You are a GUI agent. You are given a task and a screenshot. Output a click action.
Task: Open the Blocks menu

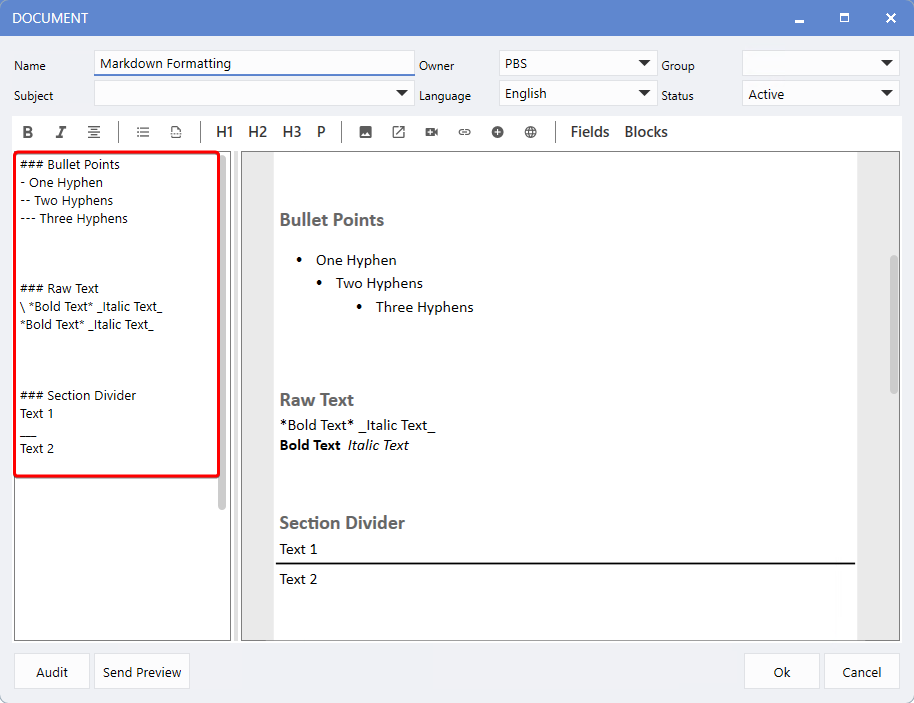point(646,132)
